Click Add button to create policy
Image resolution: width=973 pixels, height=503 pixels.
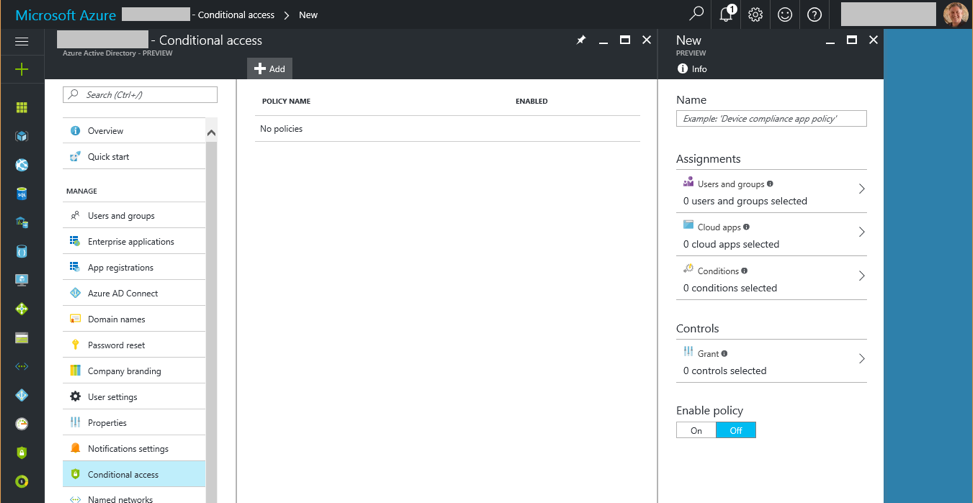pyautogui.click(x=269, y=69)
